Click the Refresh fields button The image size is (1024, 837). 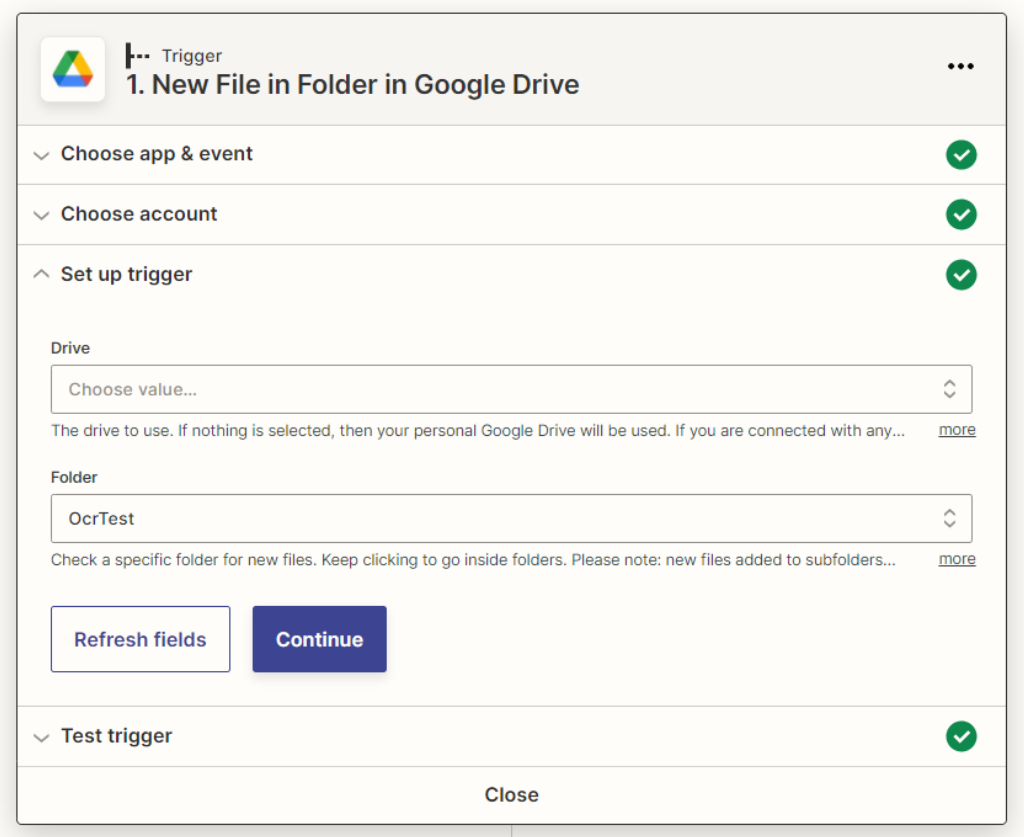pyautogui.click(x=140, y=639)
